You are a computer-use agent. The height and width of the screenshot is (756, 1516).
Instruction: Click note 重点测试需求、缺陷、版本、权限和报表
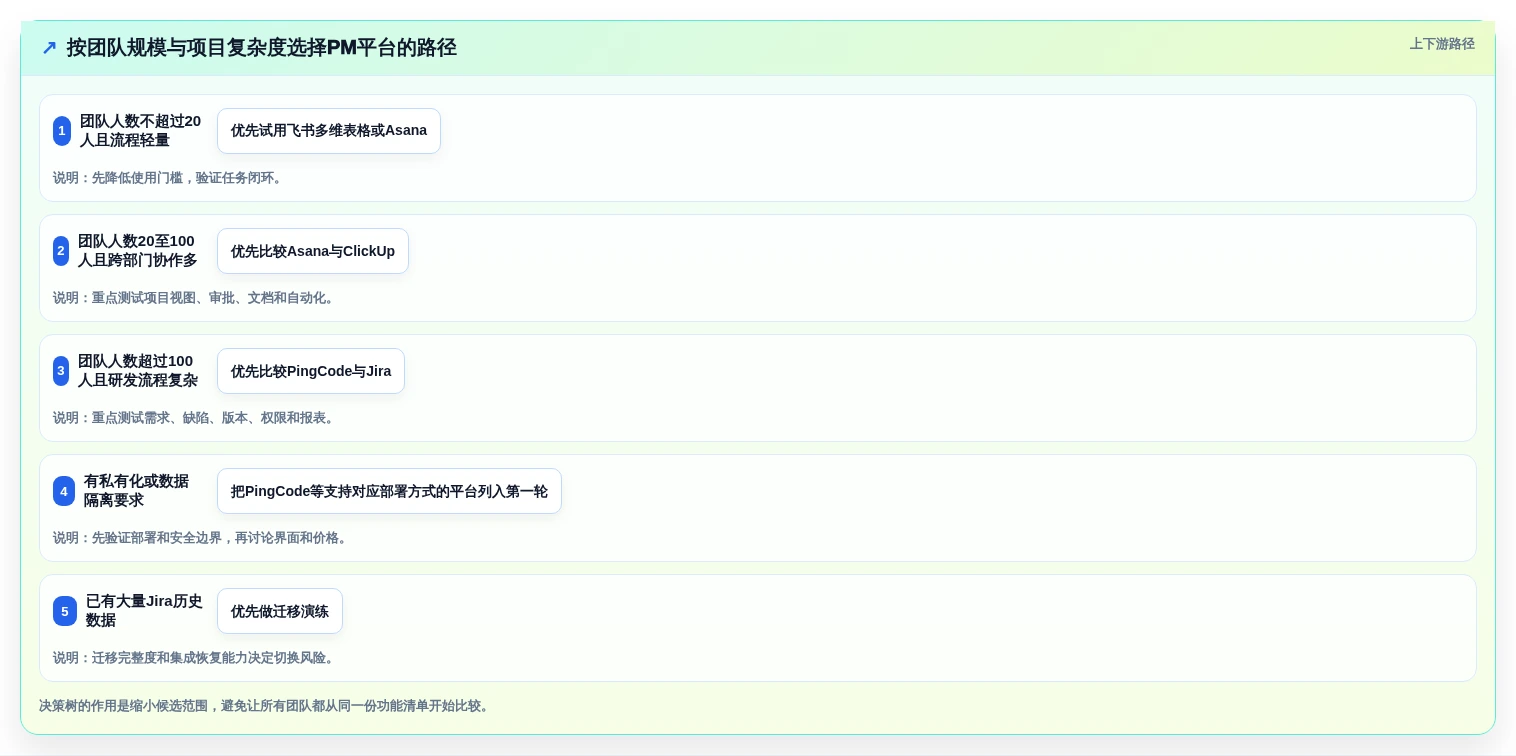(x=196, y=418)
